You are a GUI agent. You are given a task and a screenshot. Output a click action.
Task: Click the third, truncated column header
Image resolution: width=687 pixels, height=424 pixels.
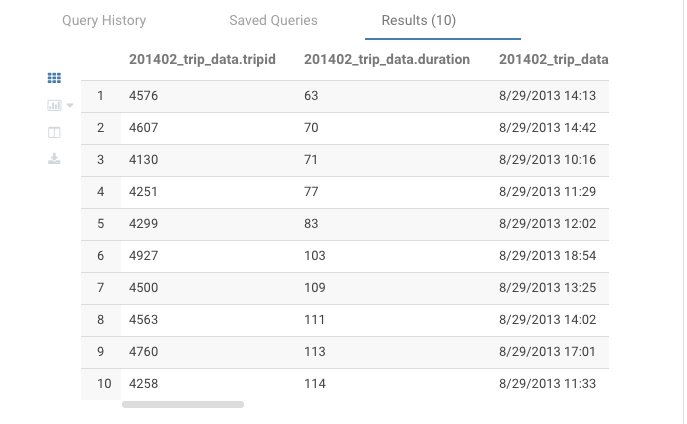point(553,60)
